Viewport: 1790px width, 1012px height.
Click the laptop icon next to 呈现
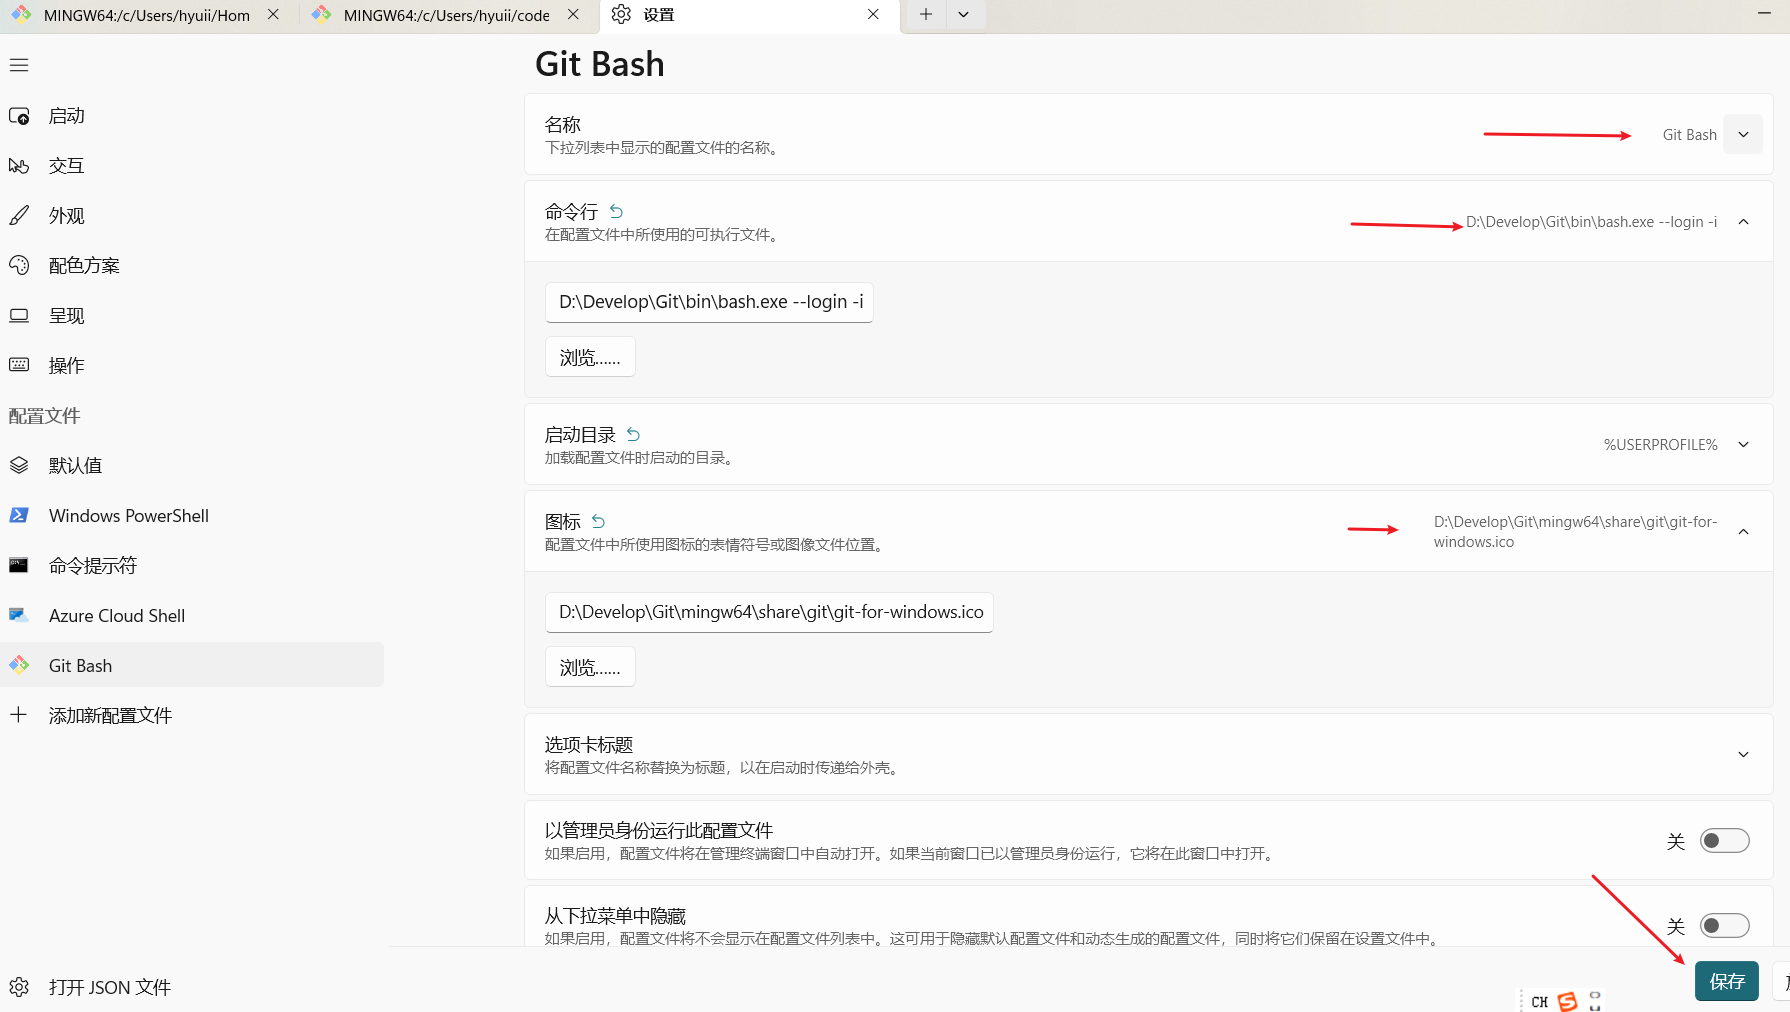19,315
